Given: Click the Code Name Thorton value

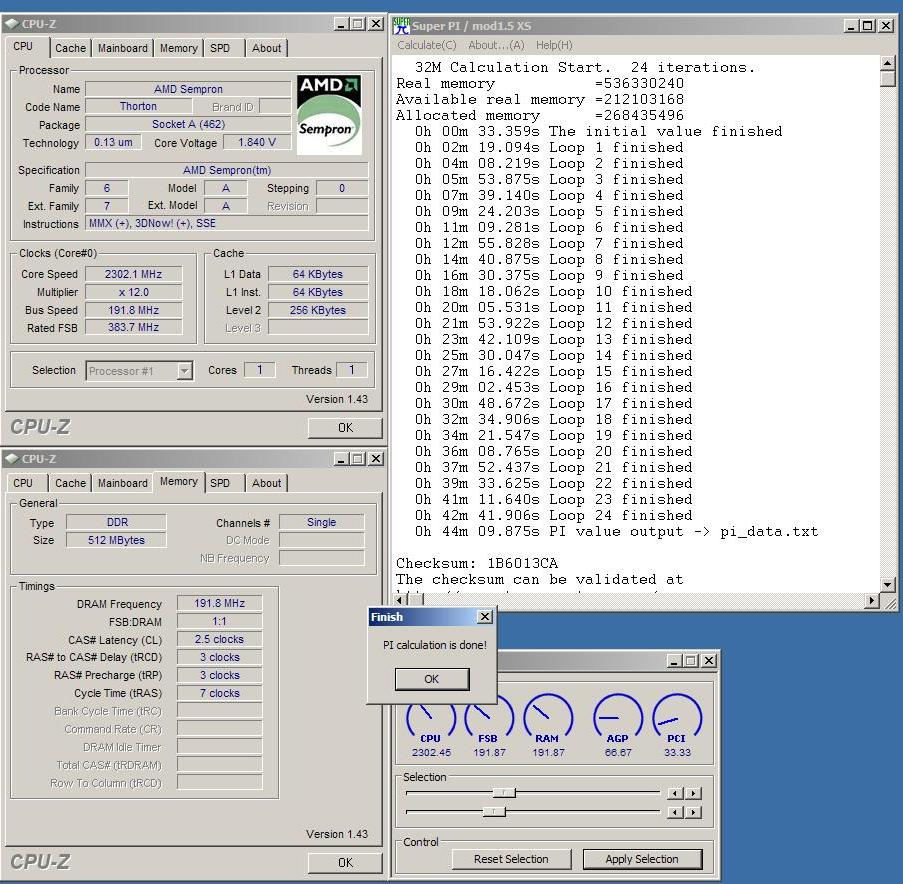Looking at the screenshot, I should (x=138, y=107).
